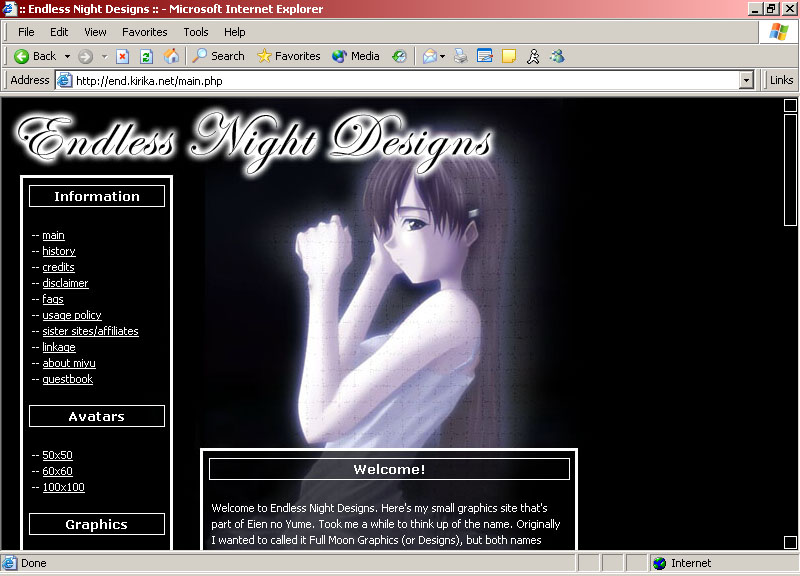Screen dimensions: 800x576
Task: Click the Print icon in toolbar
Action: [461, 56]
